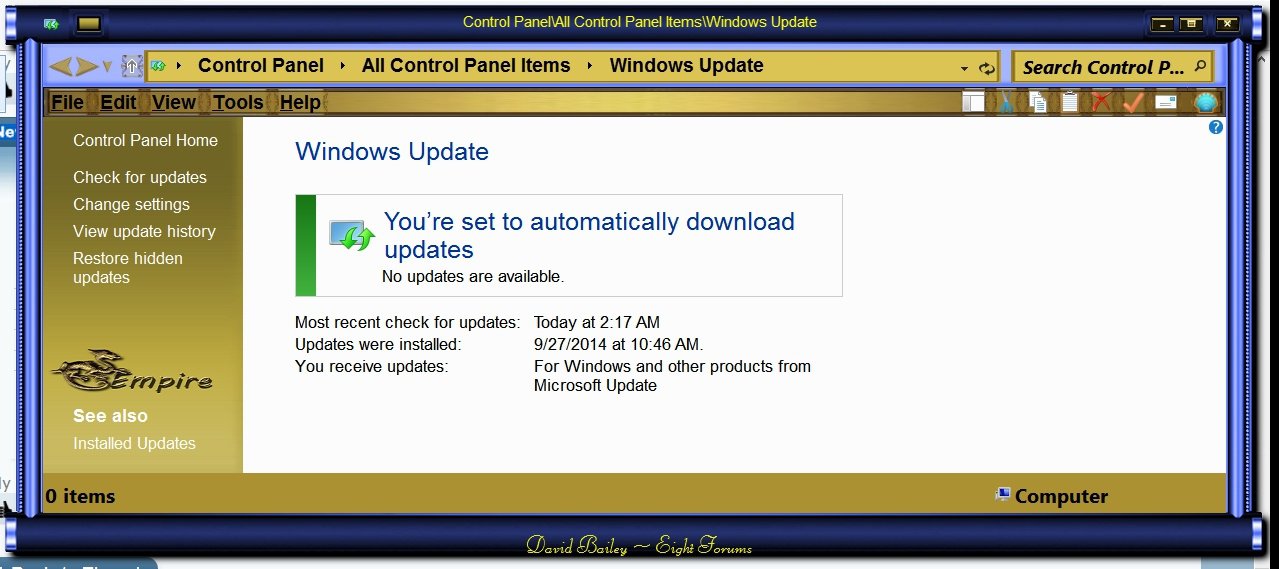The image size is (1279, 569).
Task: Click '9/27/2014 at 10:46 AM.' text
Action: [x=619, y=344]
